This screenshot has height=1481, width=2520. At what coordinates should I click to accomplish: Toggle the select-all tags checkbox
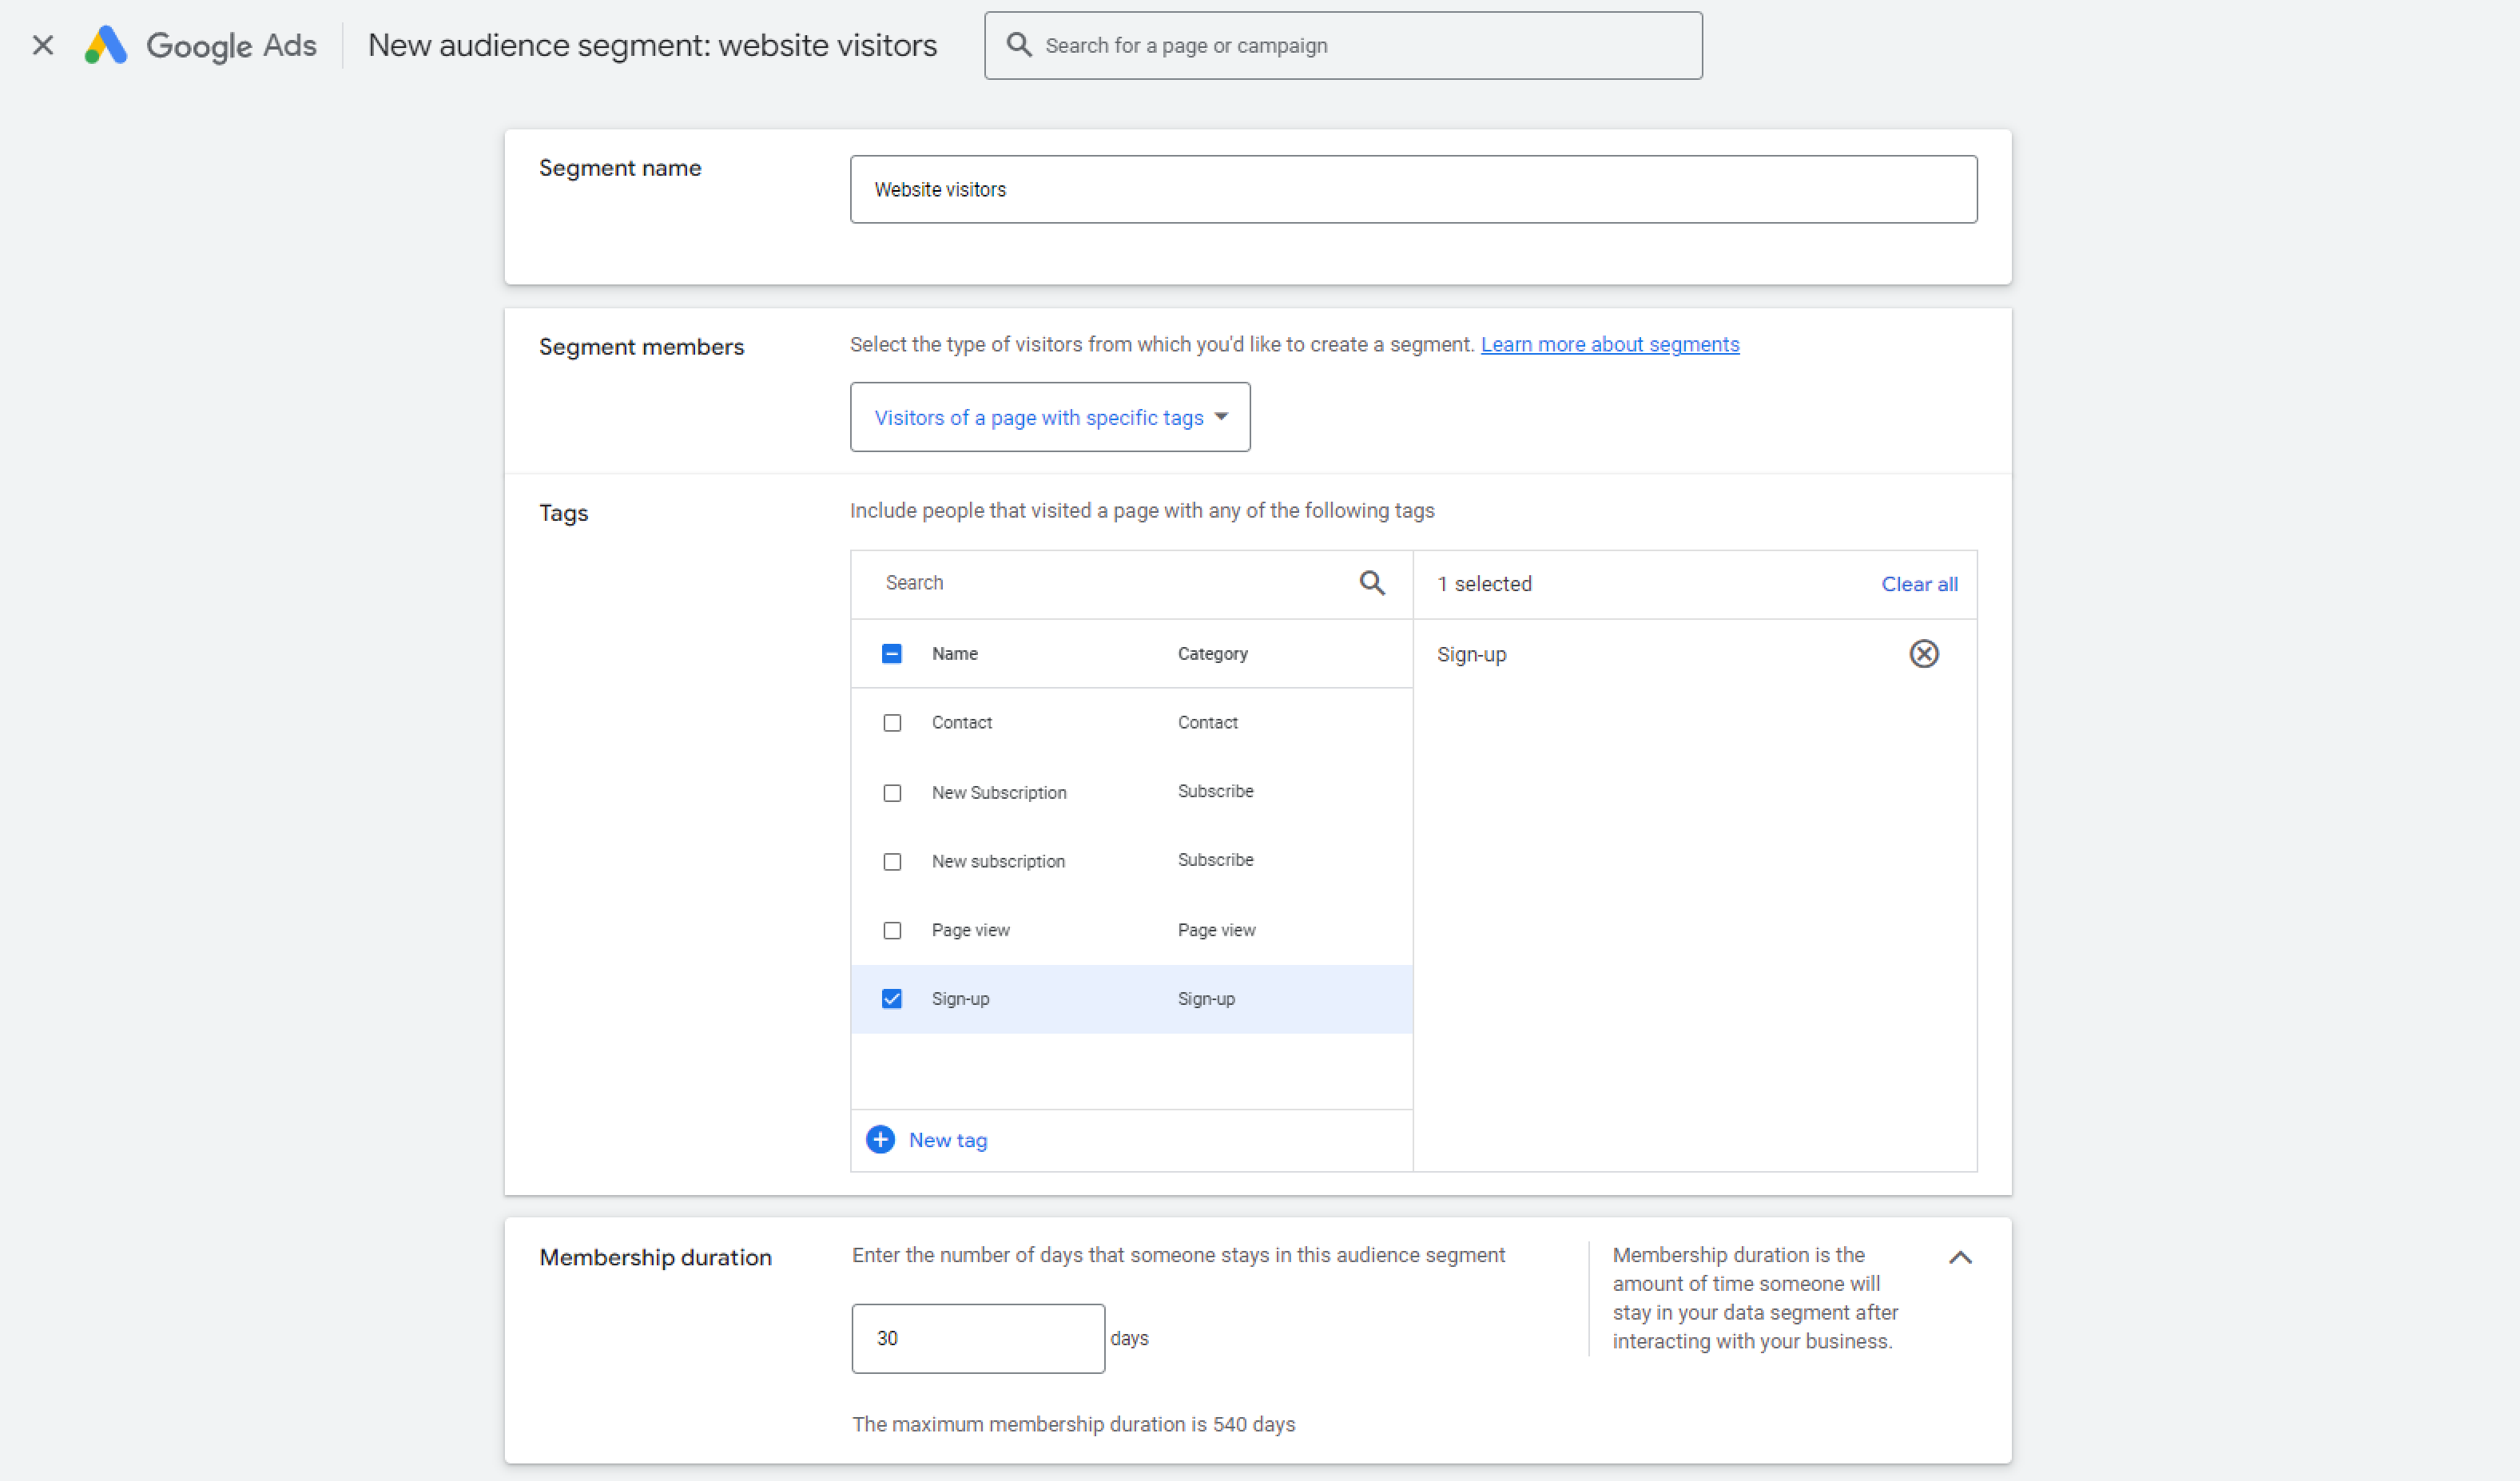pyautogui.click(x=892, y=654)
